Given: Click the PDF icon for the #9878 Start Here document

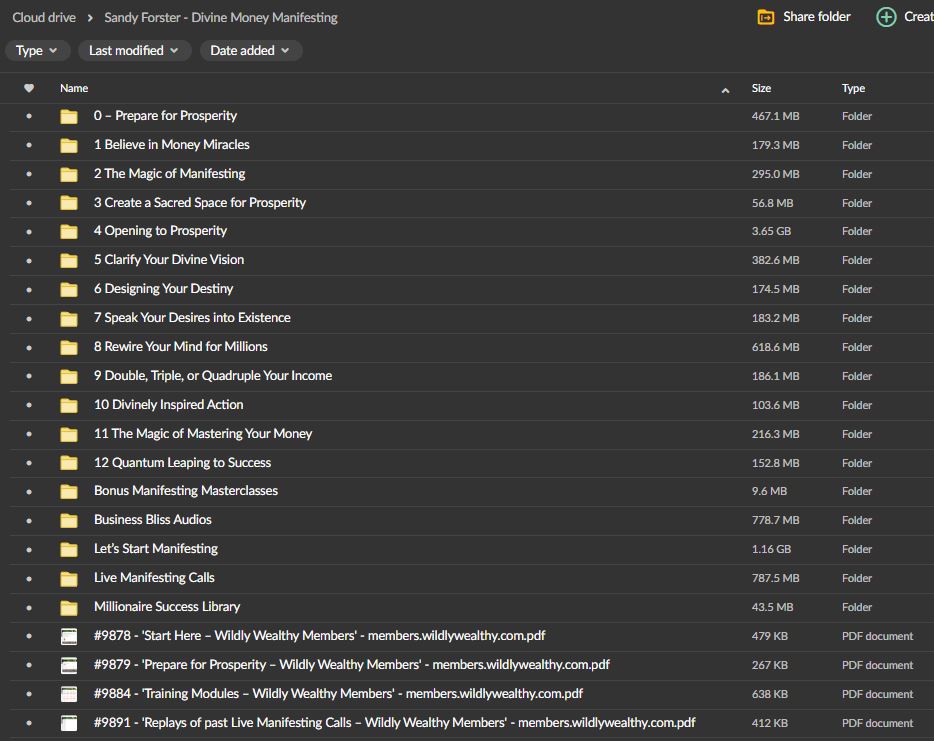Looking at the screenshot, I should click(68, 636).
